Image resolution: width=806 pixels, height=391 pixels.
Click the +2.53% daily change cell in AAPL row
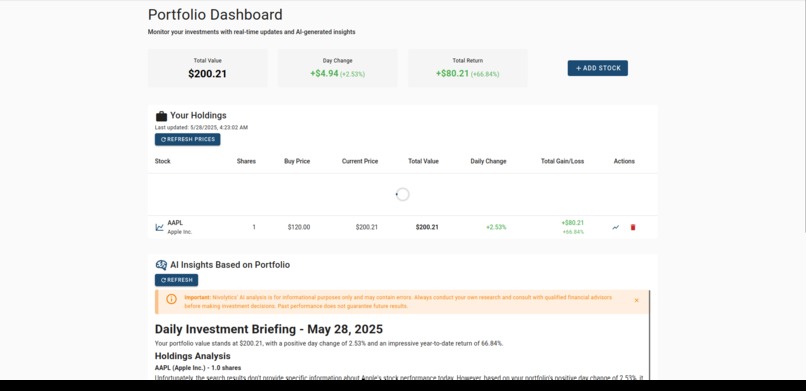click(x=496, y=227)
